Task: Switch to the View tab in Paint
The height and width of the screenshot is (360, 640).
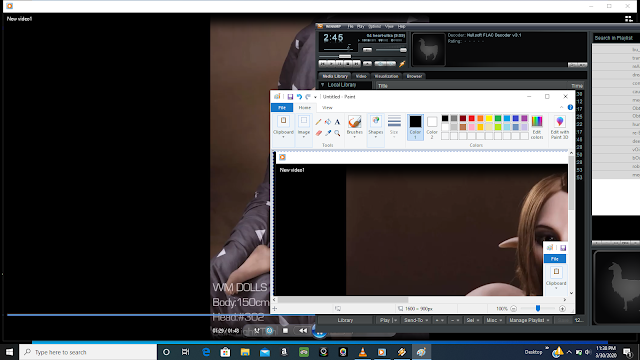Action: 327,107
